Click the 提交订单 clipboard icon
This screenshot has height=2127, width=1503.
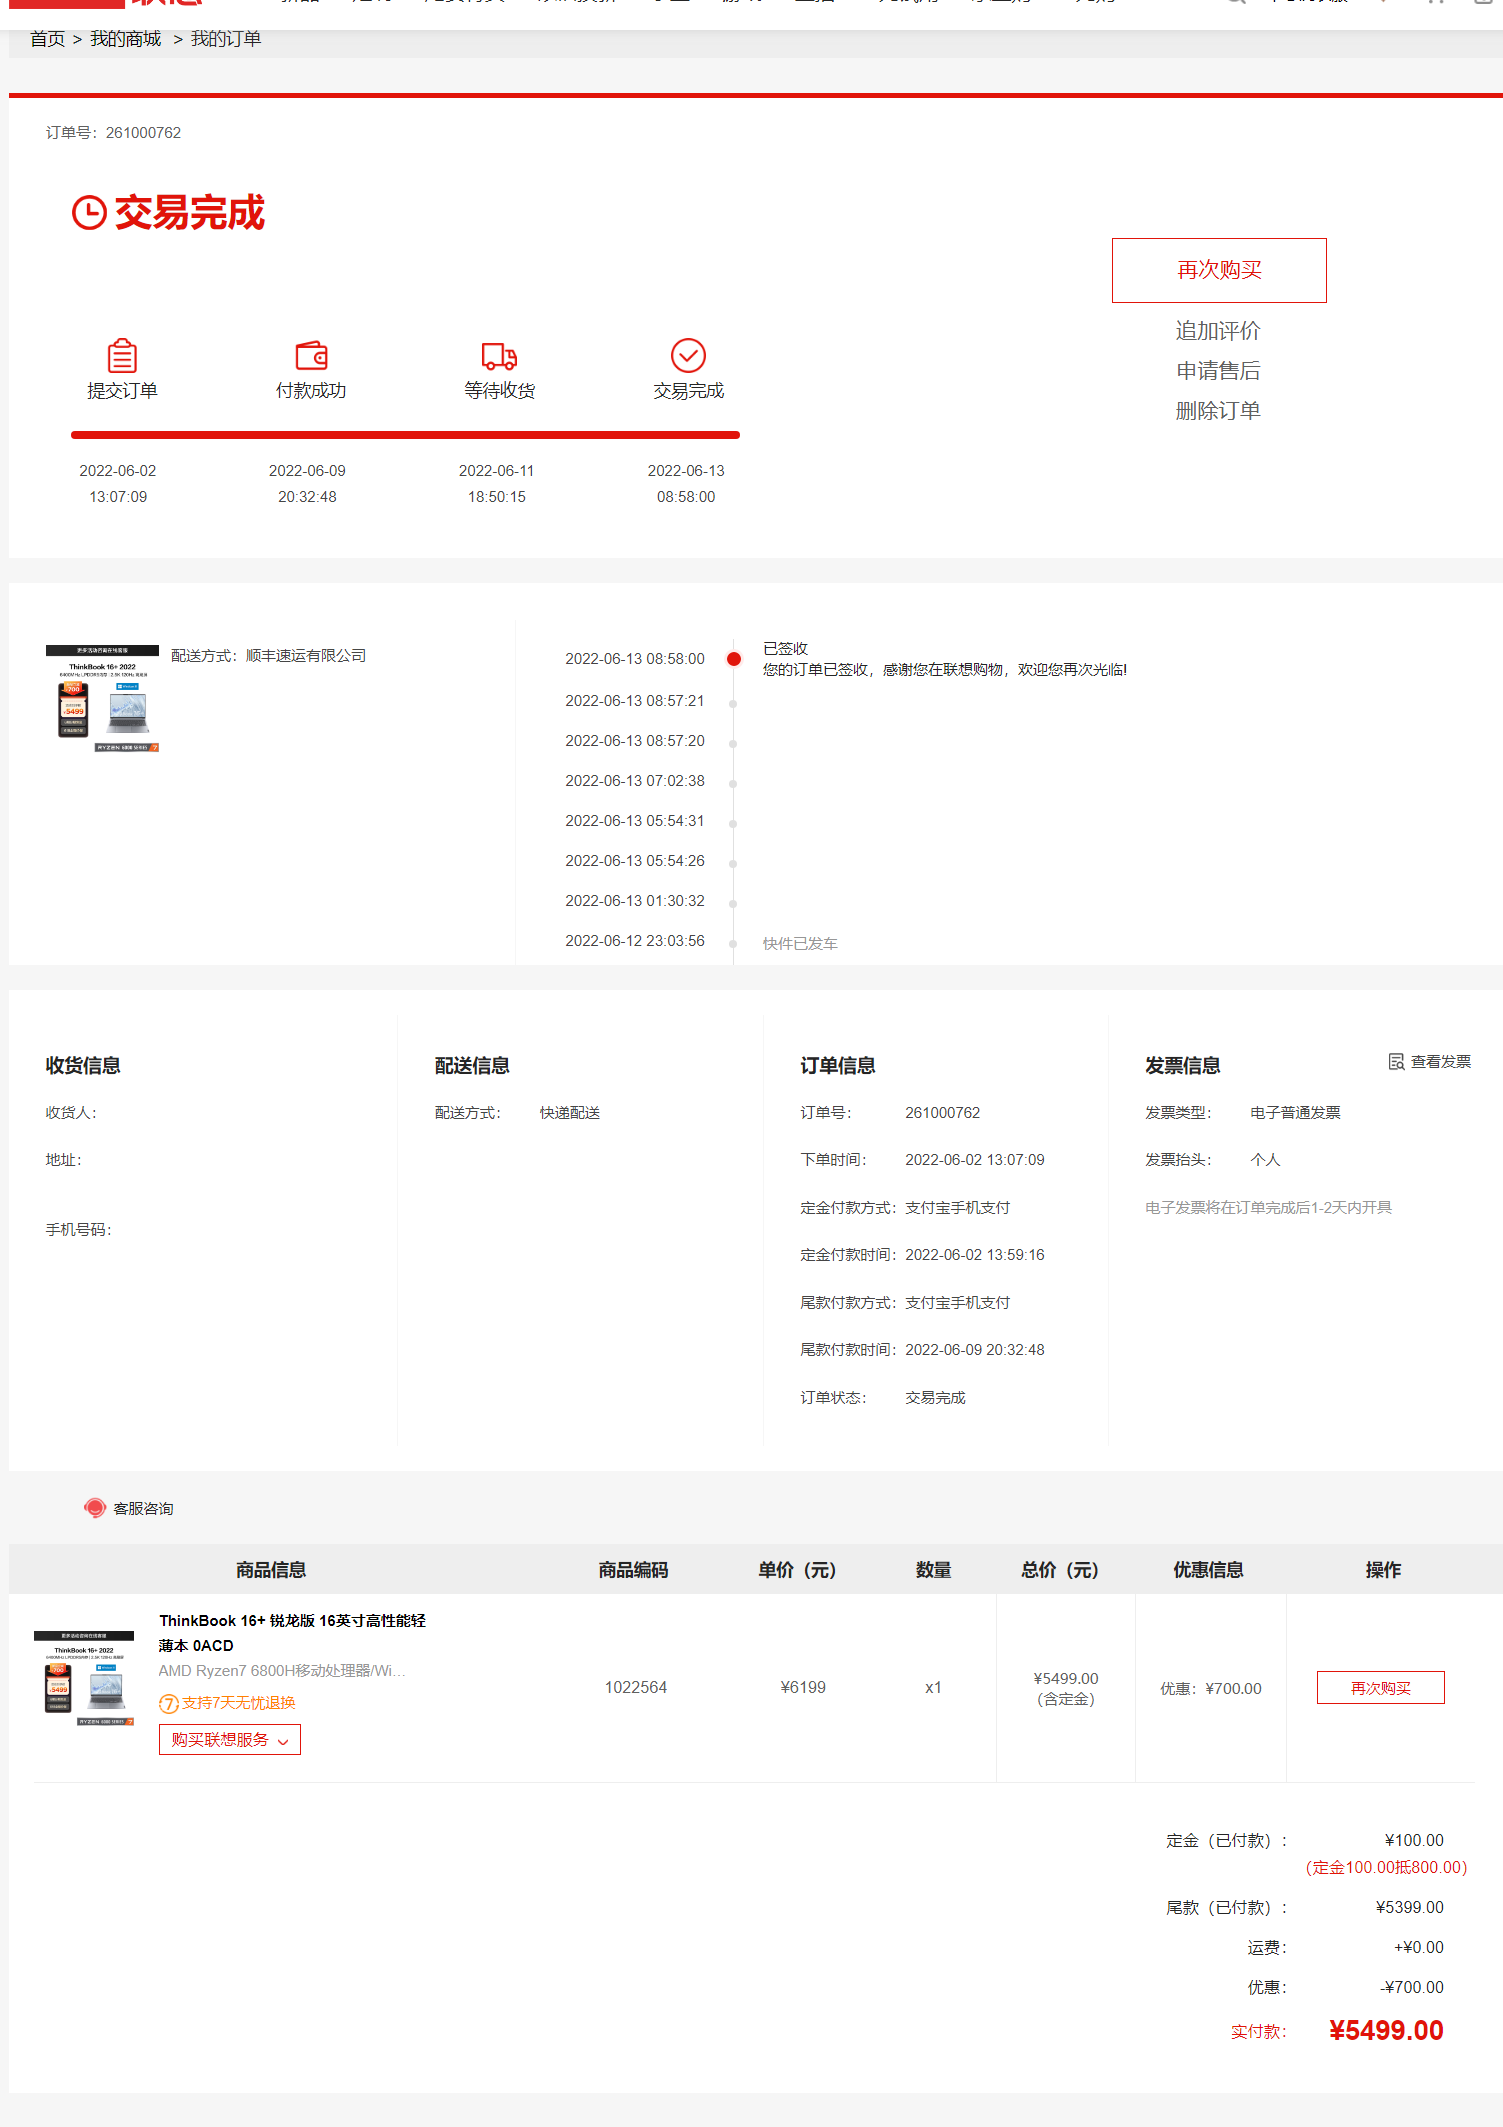pyautogui.click(x=122, y=355)
